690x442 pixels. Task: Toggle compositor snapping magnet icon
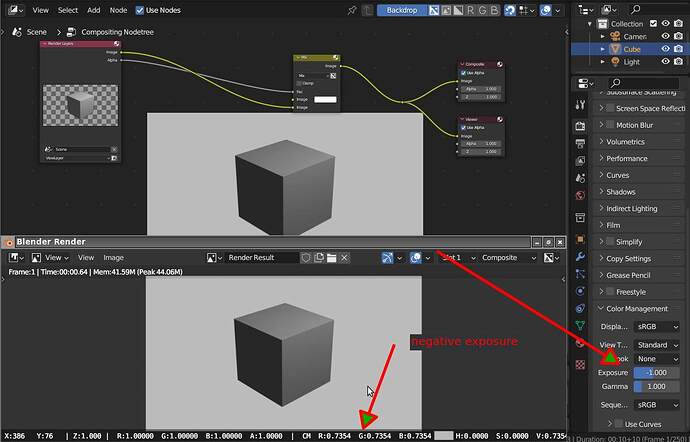point(510,10)
